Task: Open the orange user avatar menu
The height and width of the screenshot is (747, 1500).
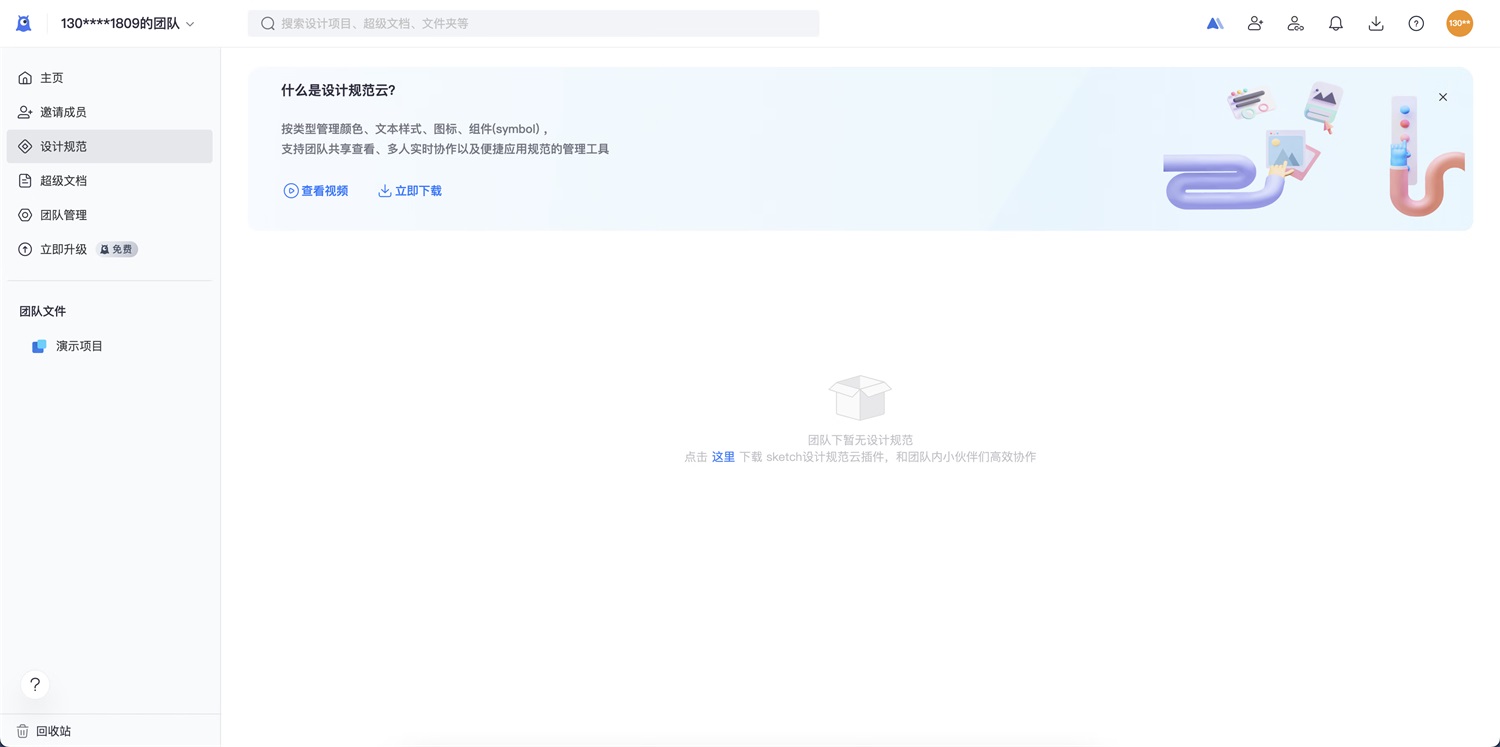Action: click(x=1459, y=24)
